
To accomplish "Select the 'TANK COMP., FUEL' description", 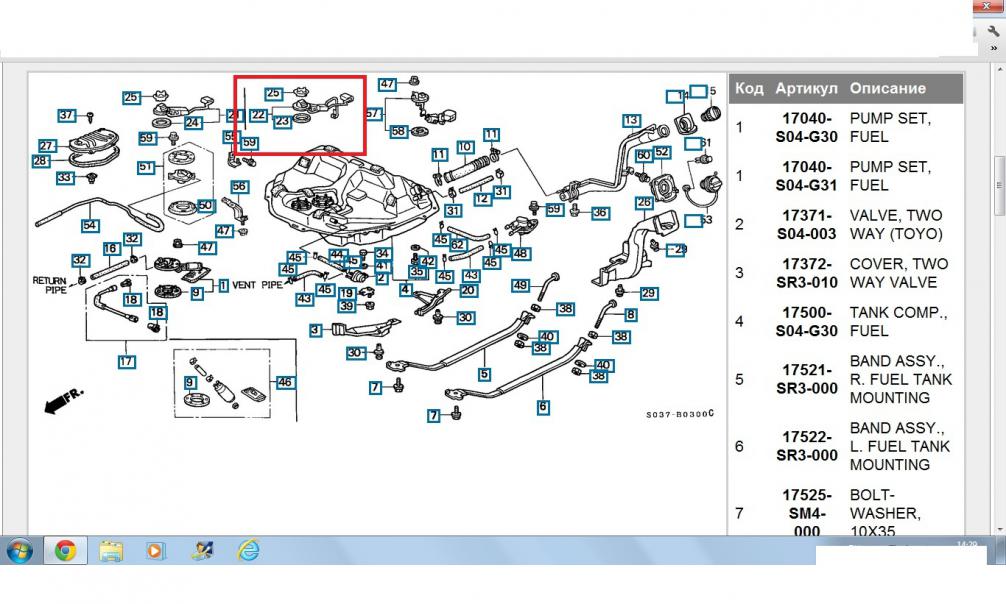I will [x=899, y=322].
